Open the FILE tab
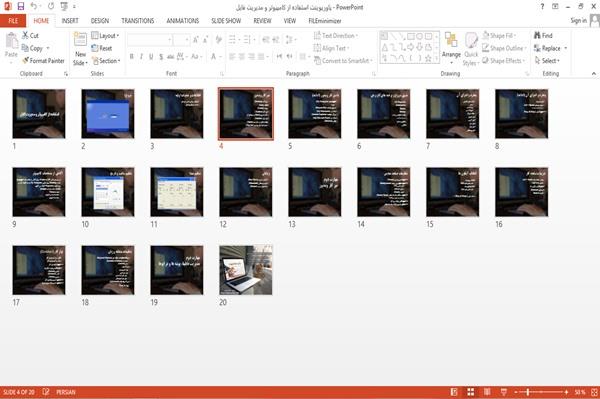Viewport: 600px width, 399px height. click(13, 21)
